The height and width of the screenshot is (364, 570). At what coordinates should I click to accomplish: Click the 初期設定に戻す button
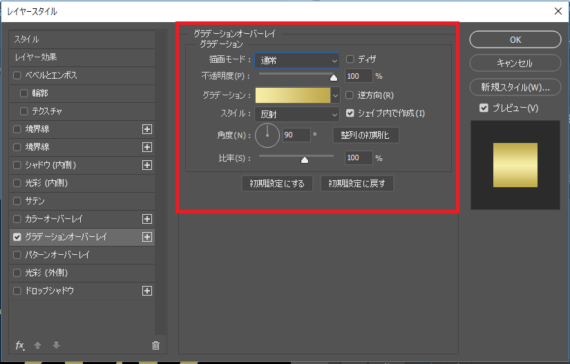[357, 183]
